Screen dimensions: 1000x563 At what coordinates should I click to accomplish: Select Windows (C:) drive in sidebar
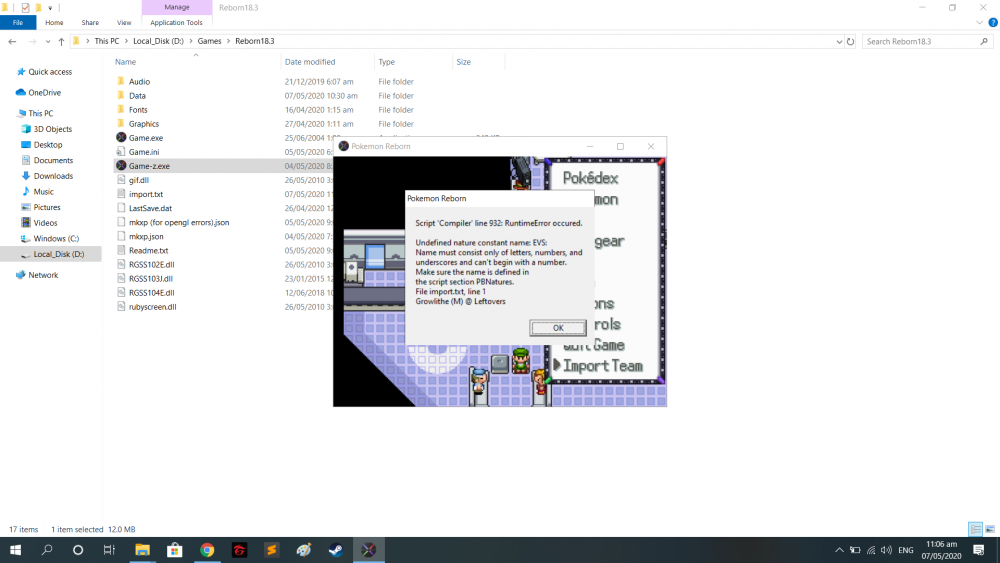point(56,238)
